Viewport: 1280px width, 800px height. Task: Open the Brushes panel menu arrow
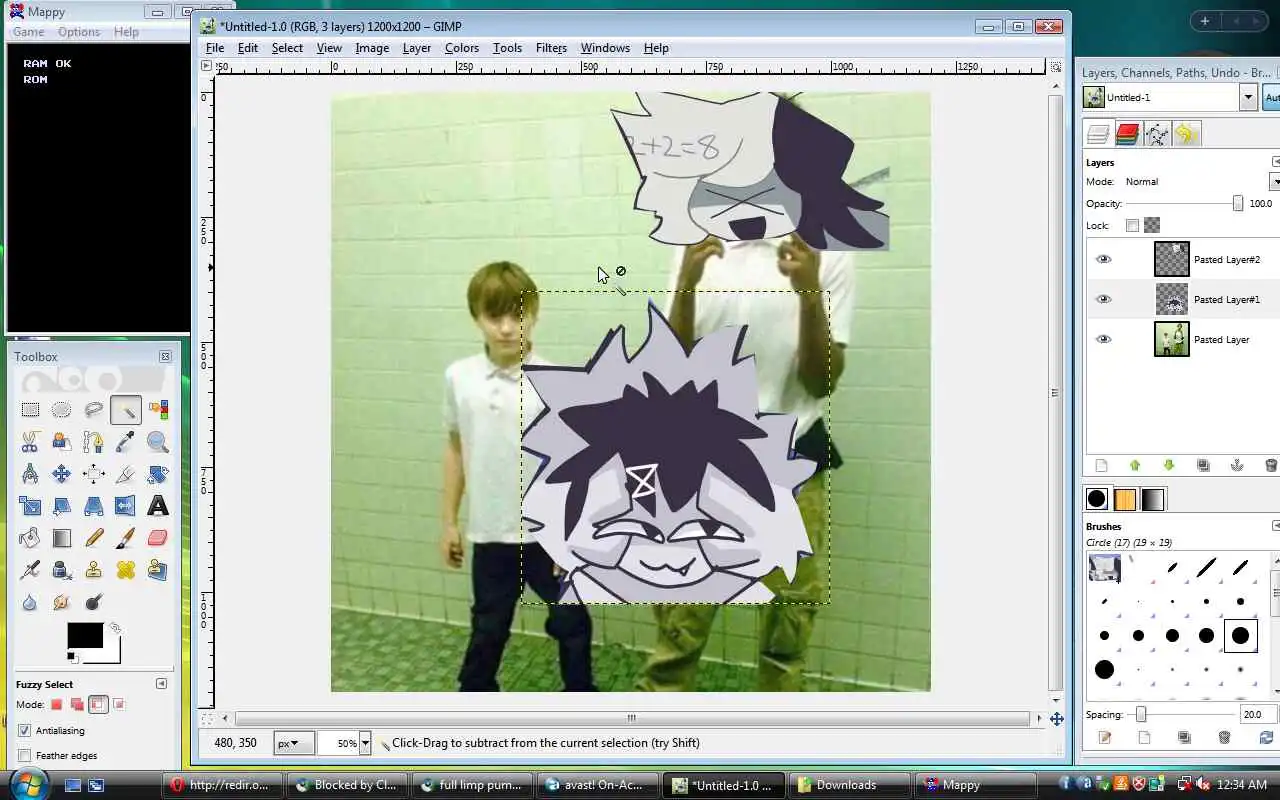tap(1276, 526)
